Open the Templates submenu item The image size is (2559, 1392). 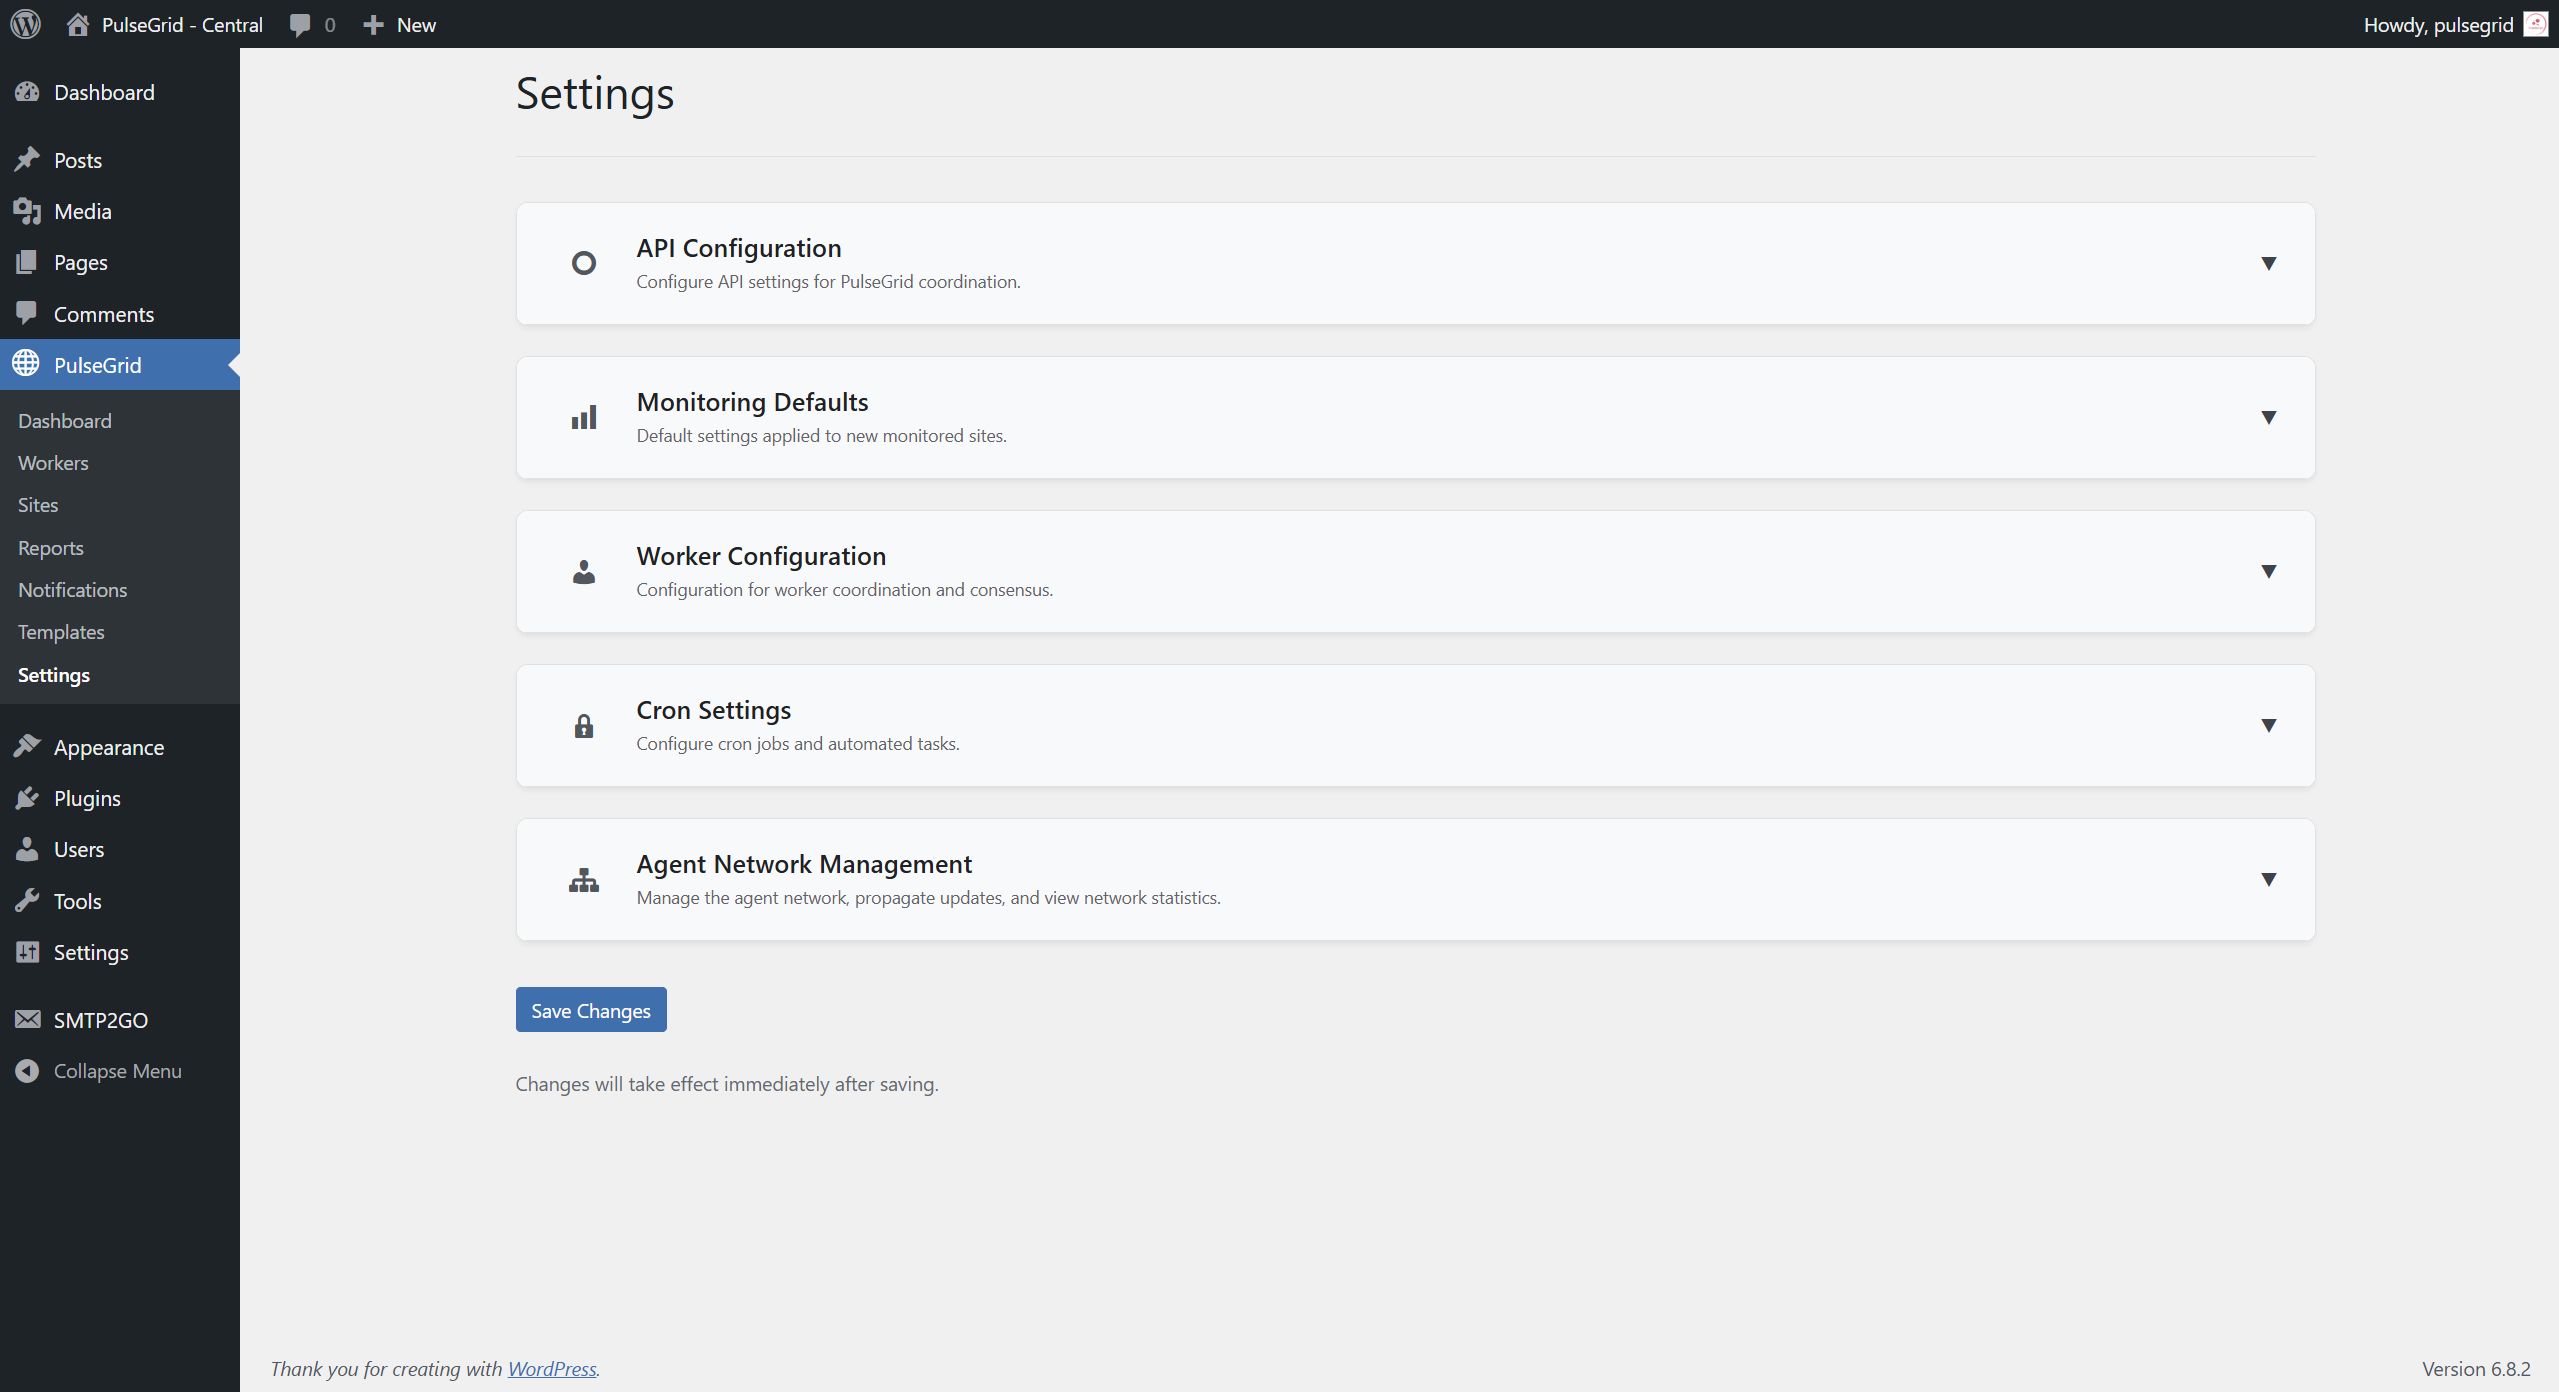[61, 632]
